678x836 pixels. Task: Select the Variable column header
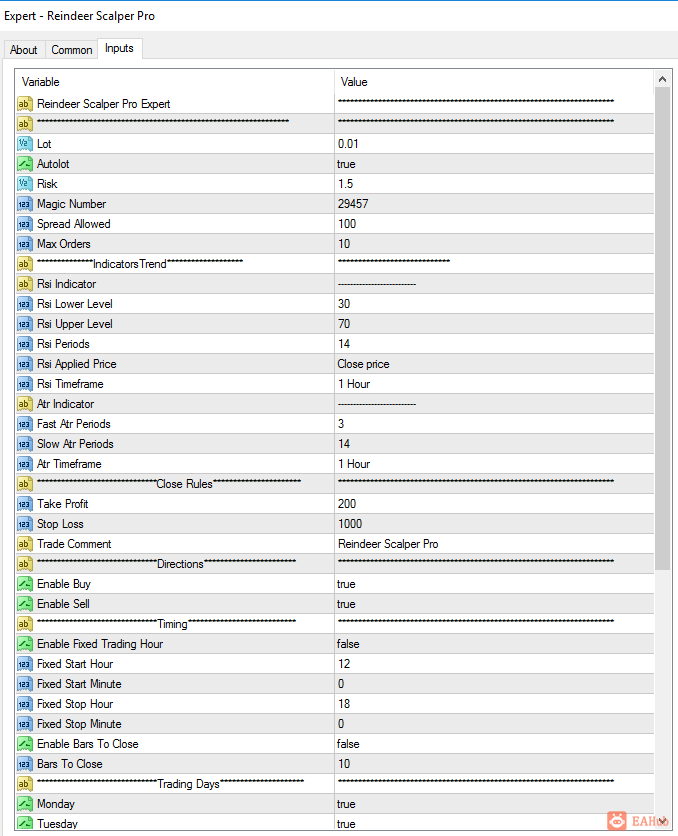tap(175, 82)
